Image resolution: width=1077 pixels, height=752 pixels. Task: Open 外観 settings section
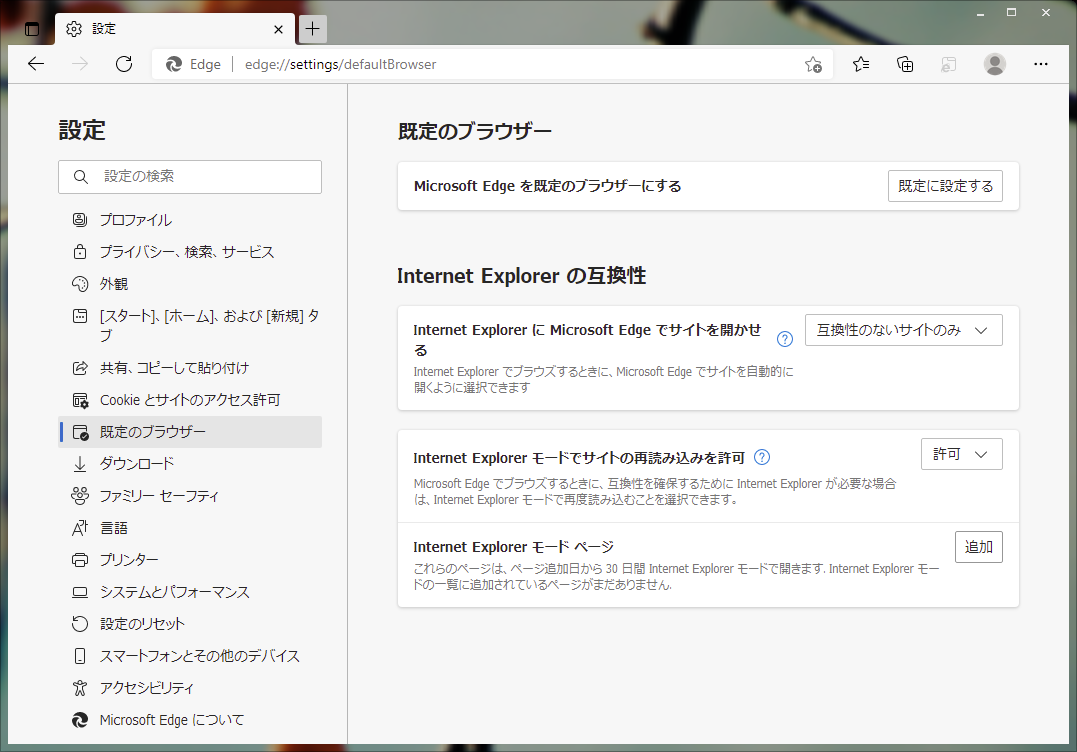[190, 284]
